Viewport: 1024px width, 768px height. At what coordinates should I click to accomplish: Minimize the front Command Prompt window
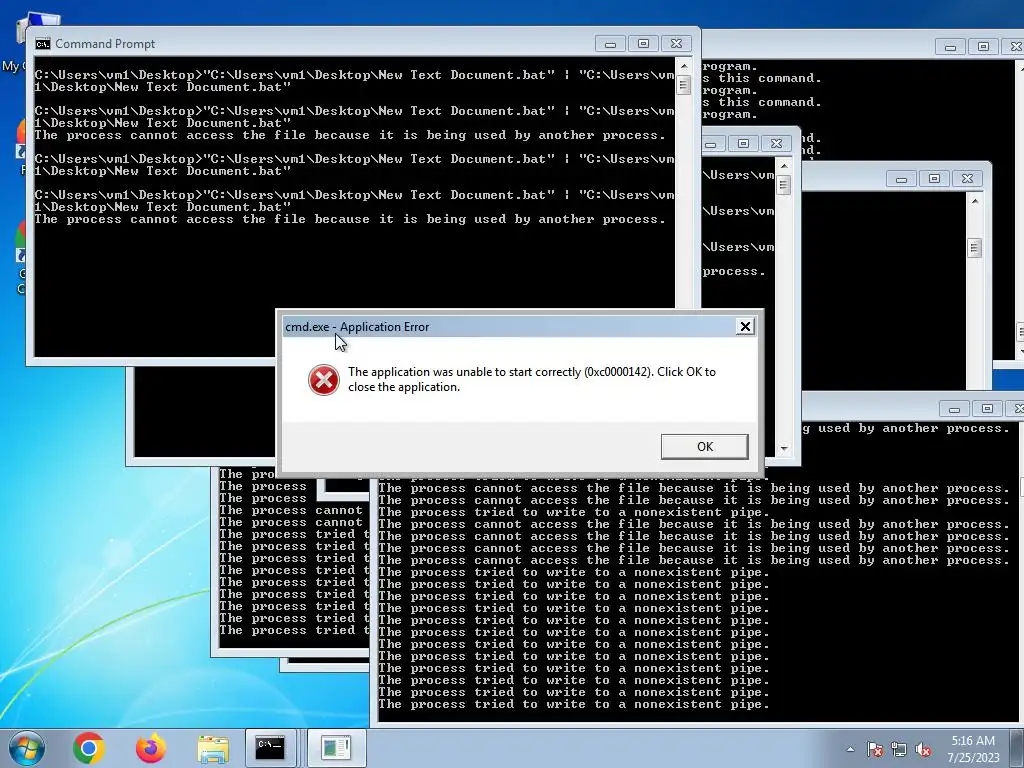click(610, 44)
